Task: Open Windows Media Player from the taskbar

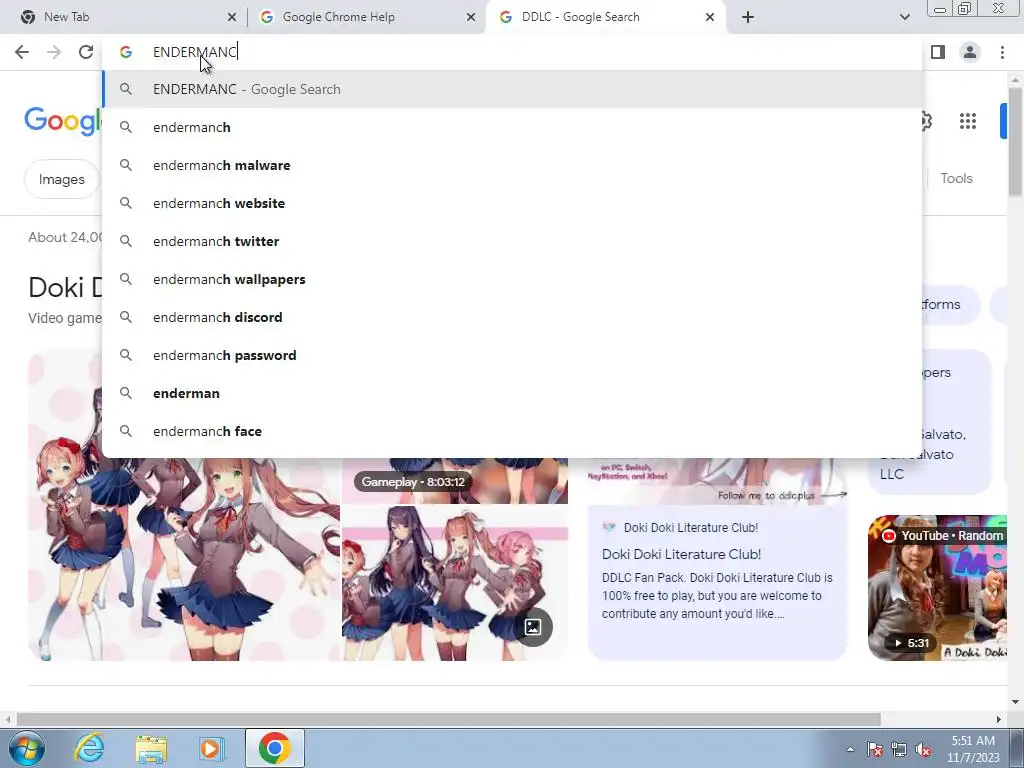Action: pyautogui.click(x=211, y=748)
